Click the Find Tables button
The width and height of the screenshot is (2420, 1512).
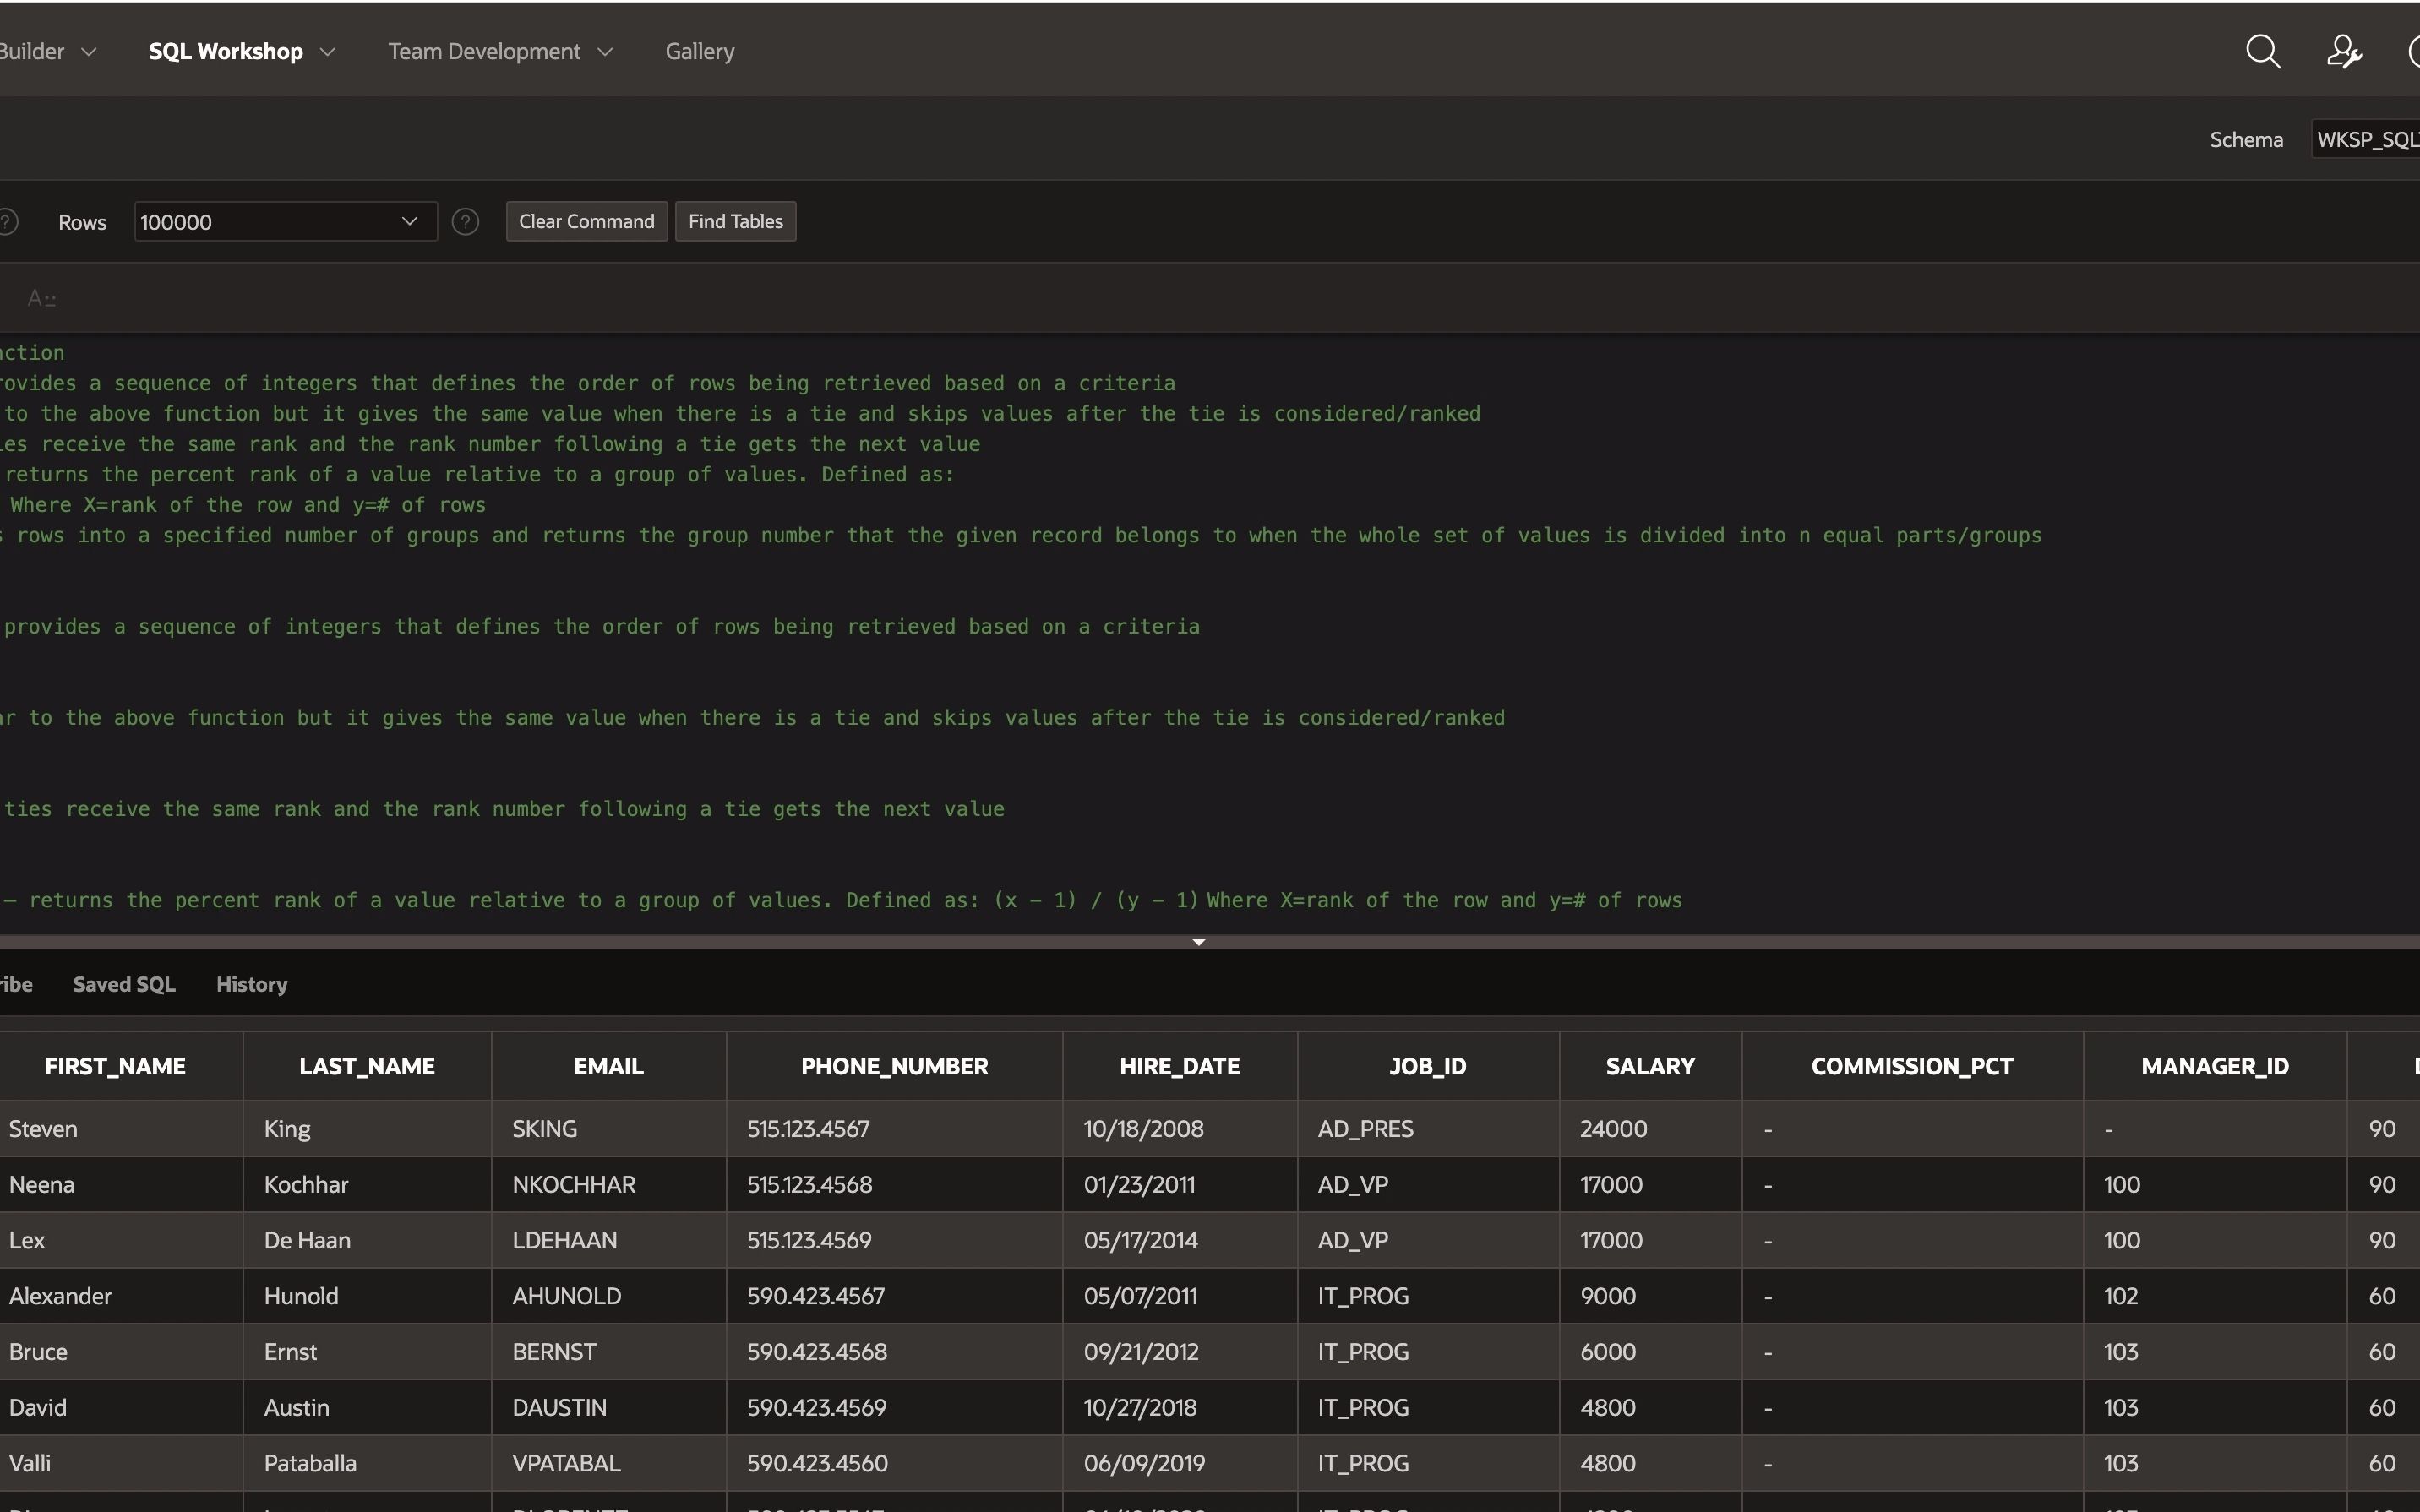736,221
